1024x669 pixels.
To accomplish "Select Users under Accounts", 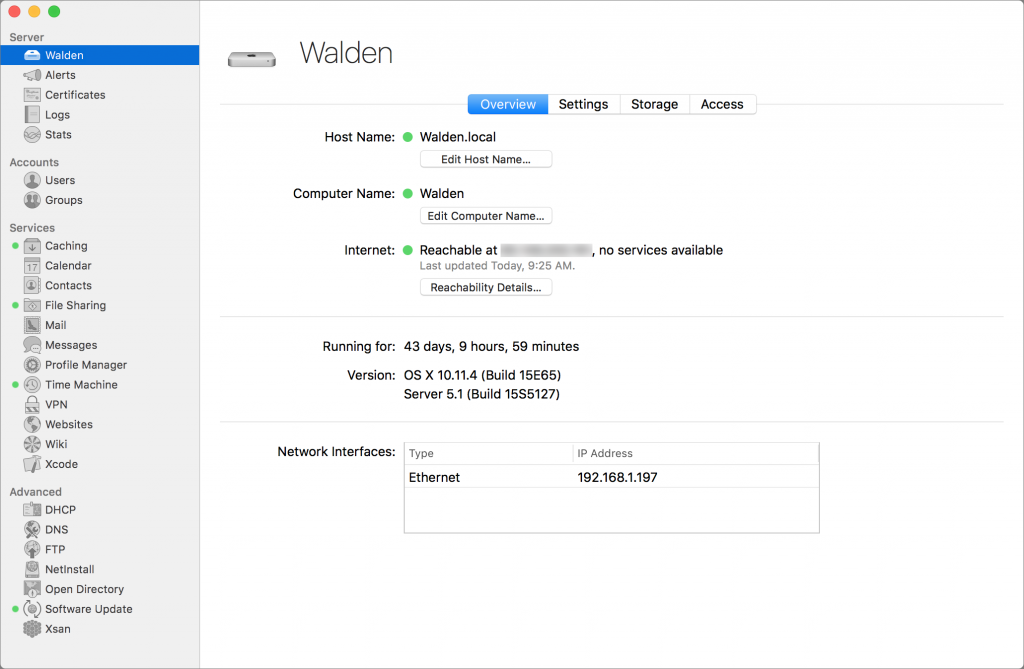I will (x=59, y=180).
